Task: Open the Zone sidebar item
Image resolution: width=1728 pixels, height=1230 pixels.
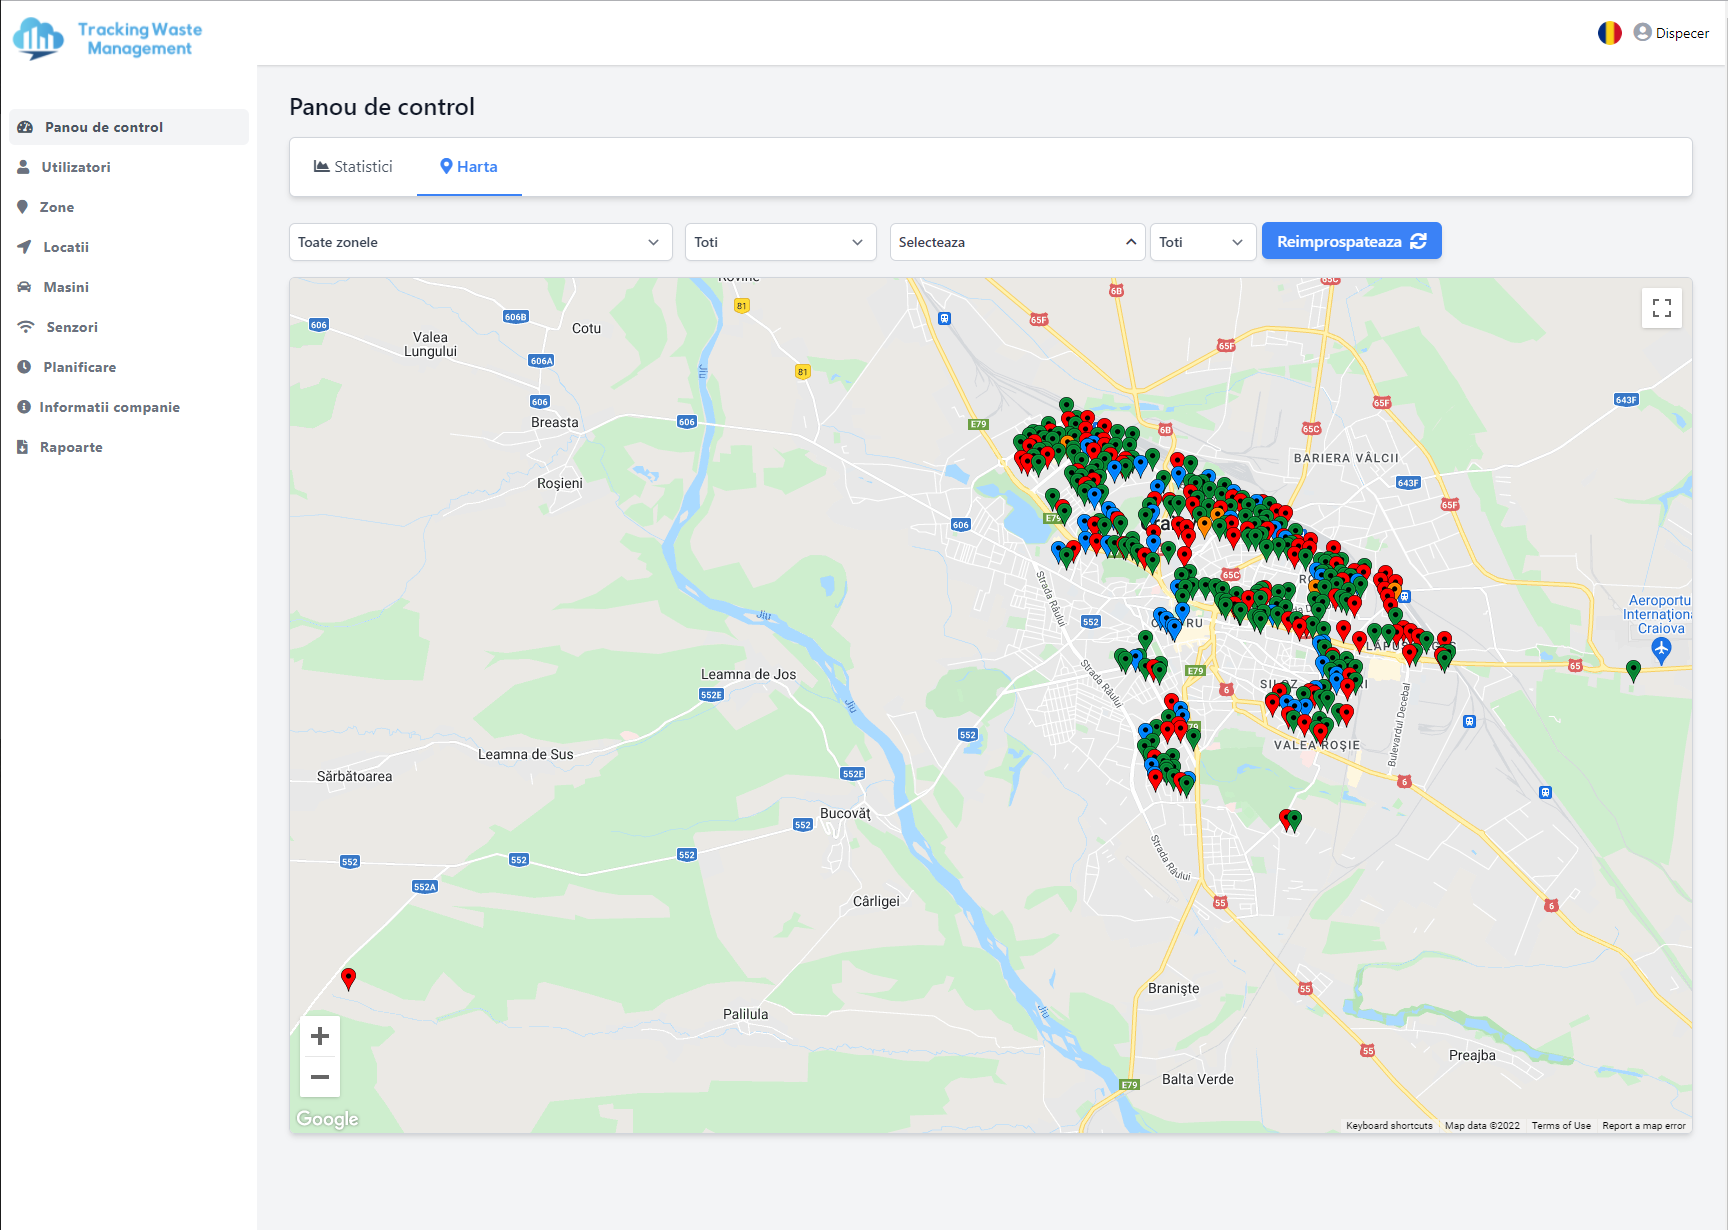Action: coord(57,207)
